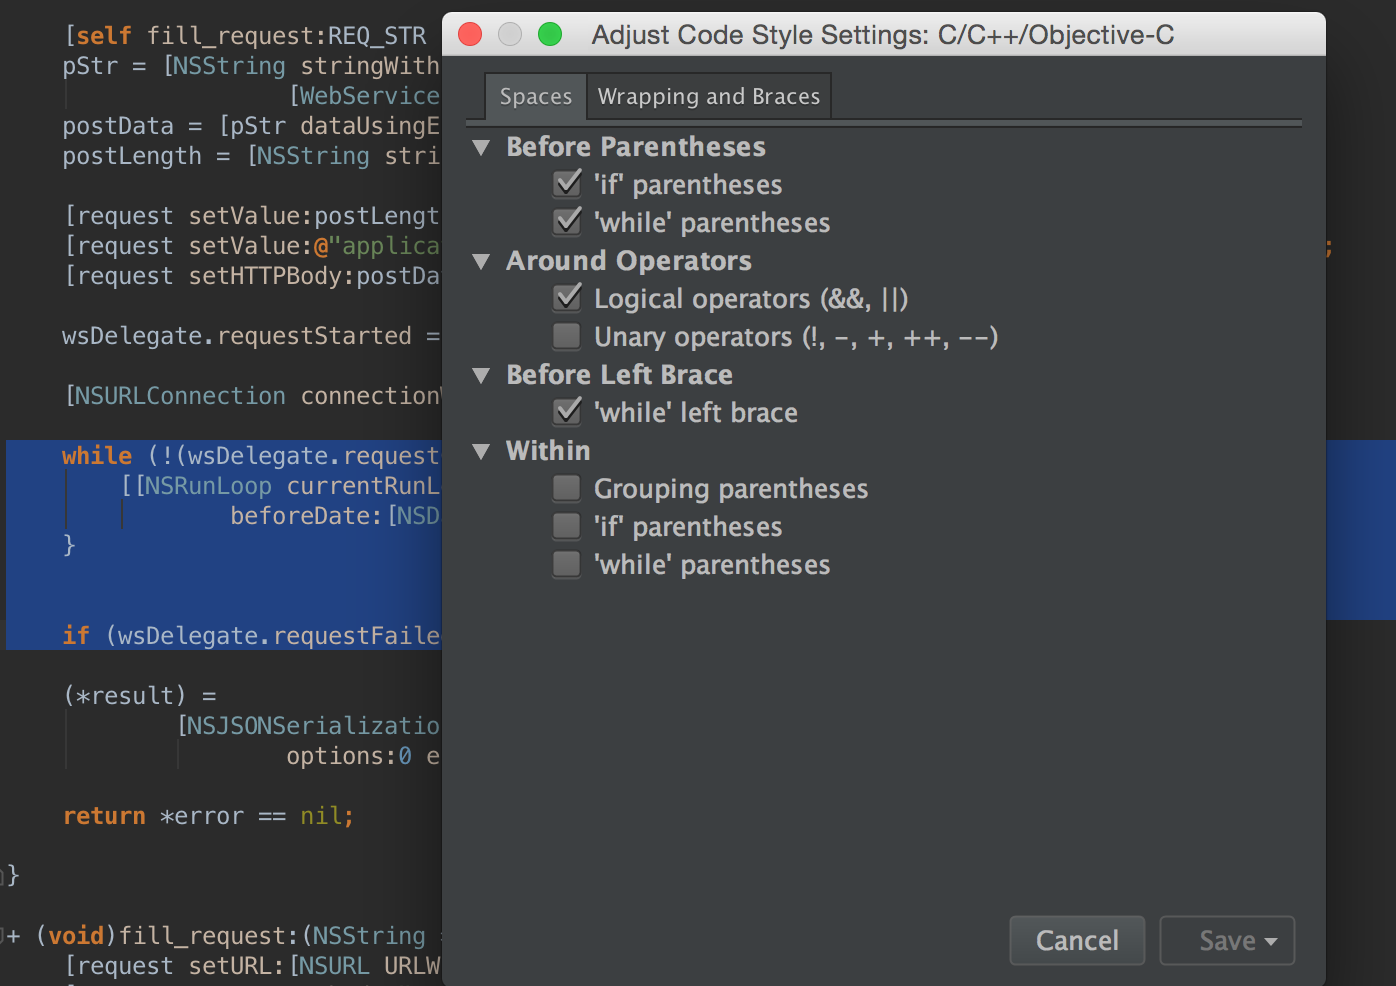Image resolution: width=1396 pixels, height=986 pixels.
Task: Collapse the Before Left Brace section
Action: 482,375
